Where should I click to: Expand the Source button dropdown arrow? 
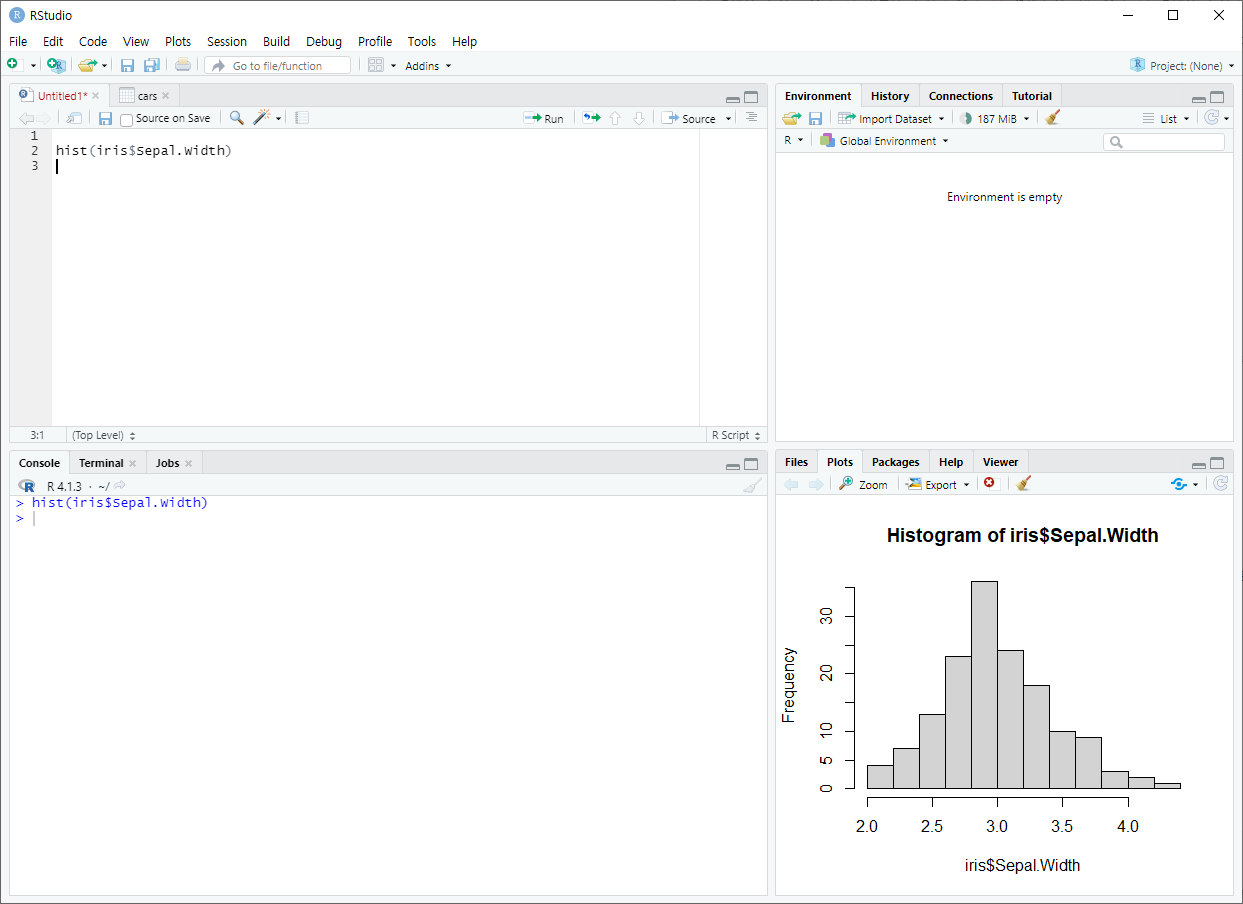[x=728, y=119]
